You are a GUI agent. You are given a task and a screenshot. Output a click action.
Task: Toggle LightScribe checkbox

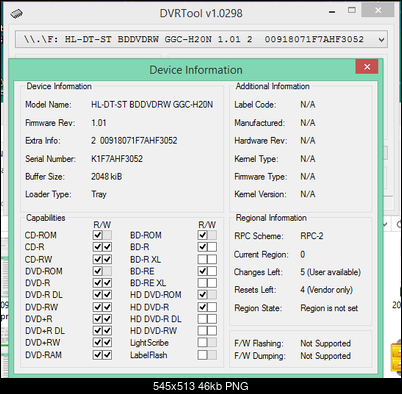point(202,342)
